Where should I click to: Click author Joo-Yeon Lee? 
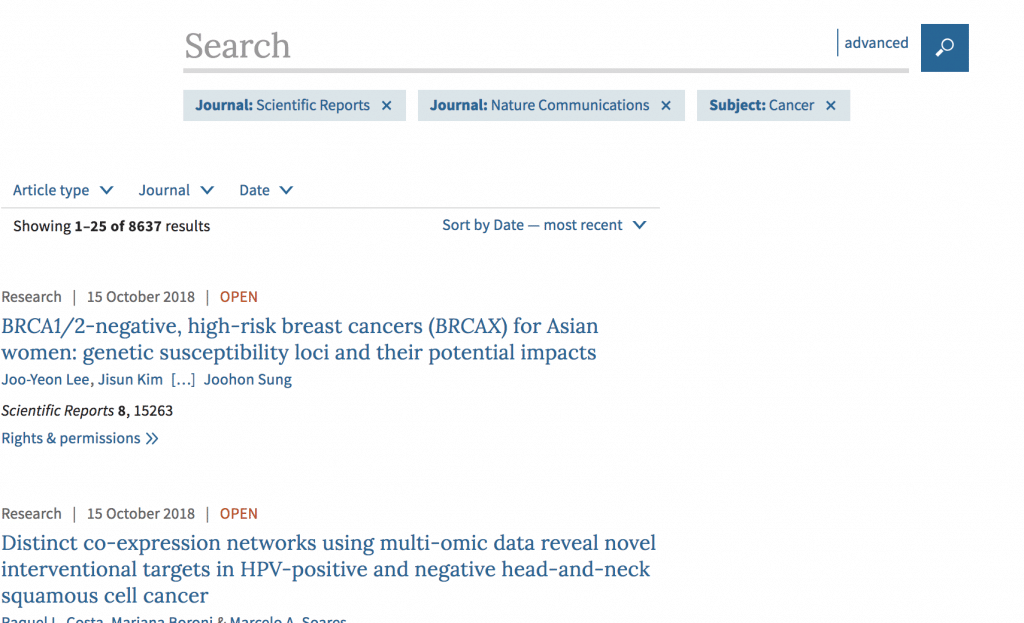(x=47, y=379)
